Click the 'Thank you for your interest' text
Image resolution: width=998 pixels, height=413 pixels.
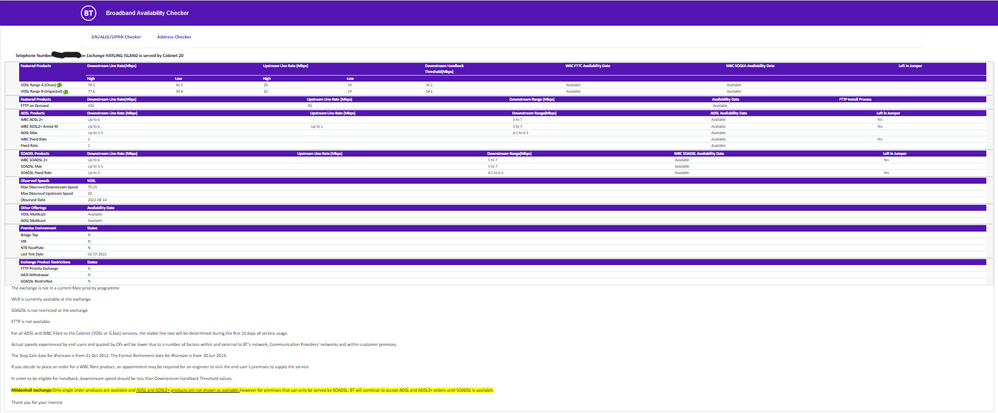tap(37, 403)
